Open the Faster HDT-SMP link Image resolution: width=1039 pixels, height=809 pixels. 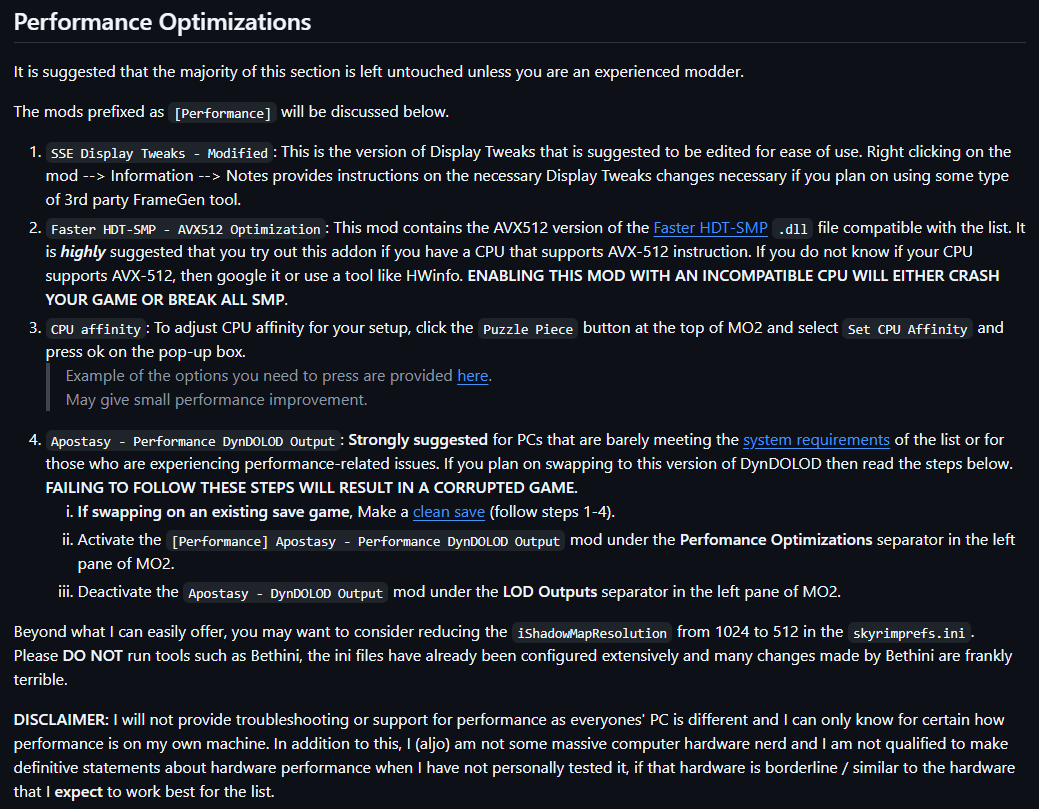click(710, 228)
